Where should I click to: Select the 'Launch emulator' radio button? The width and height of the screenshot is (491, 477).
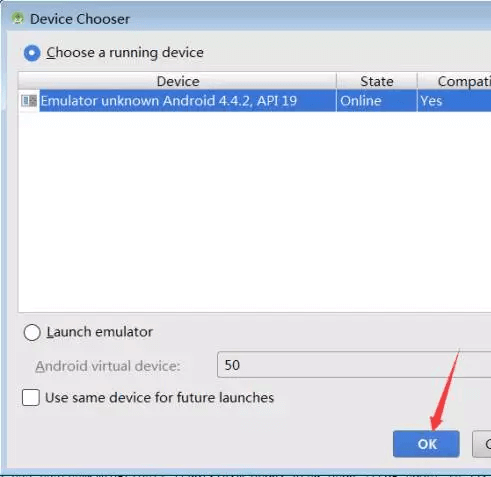[32, 332]
